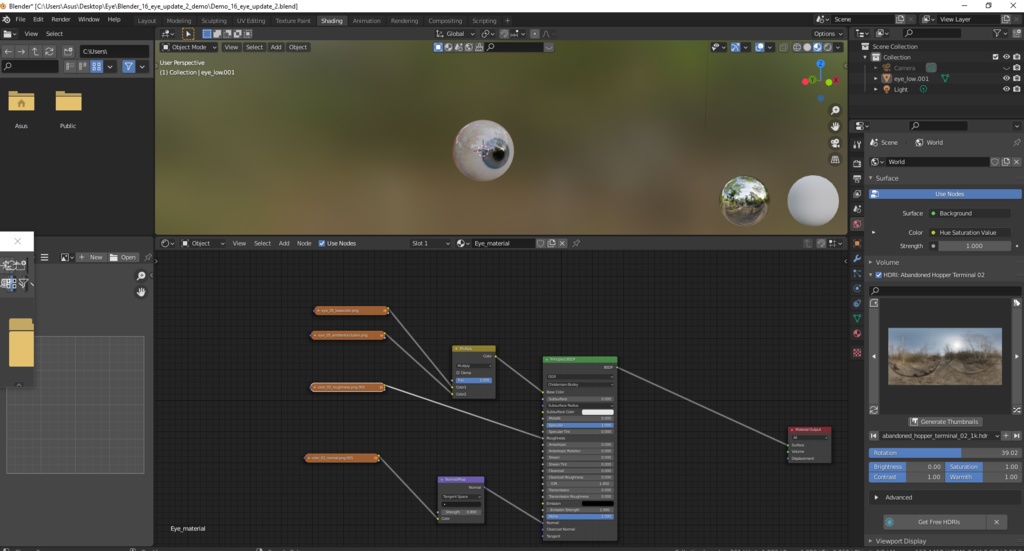This screenshot has height=551, width=1024.
Task: Toggle Collection exclude checkbox in outliner
Action: tap(995, 57)
